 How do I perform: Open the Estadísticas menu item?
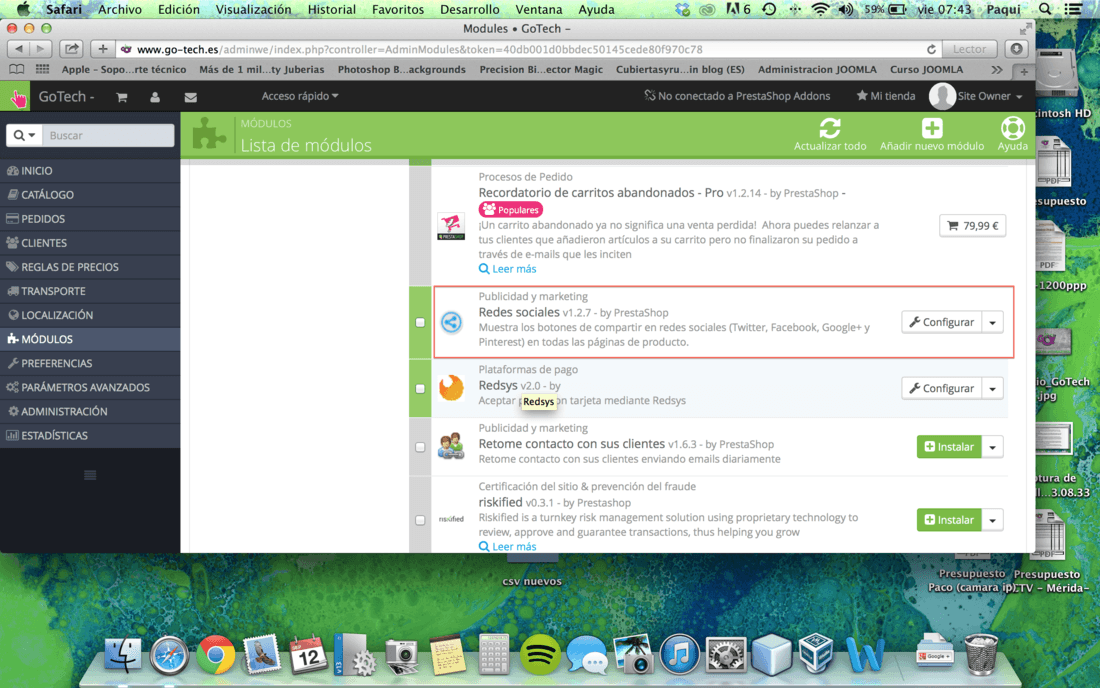(x=90, y=436)
